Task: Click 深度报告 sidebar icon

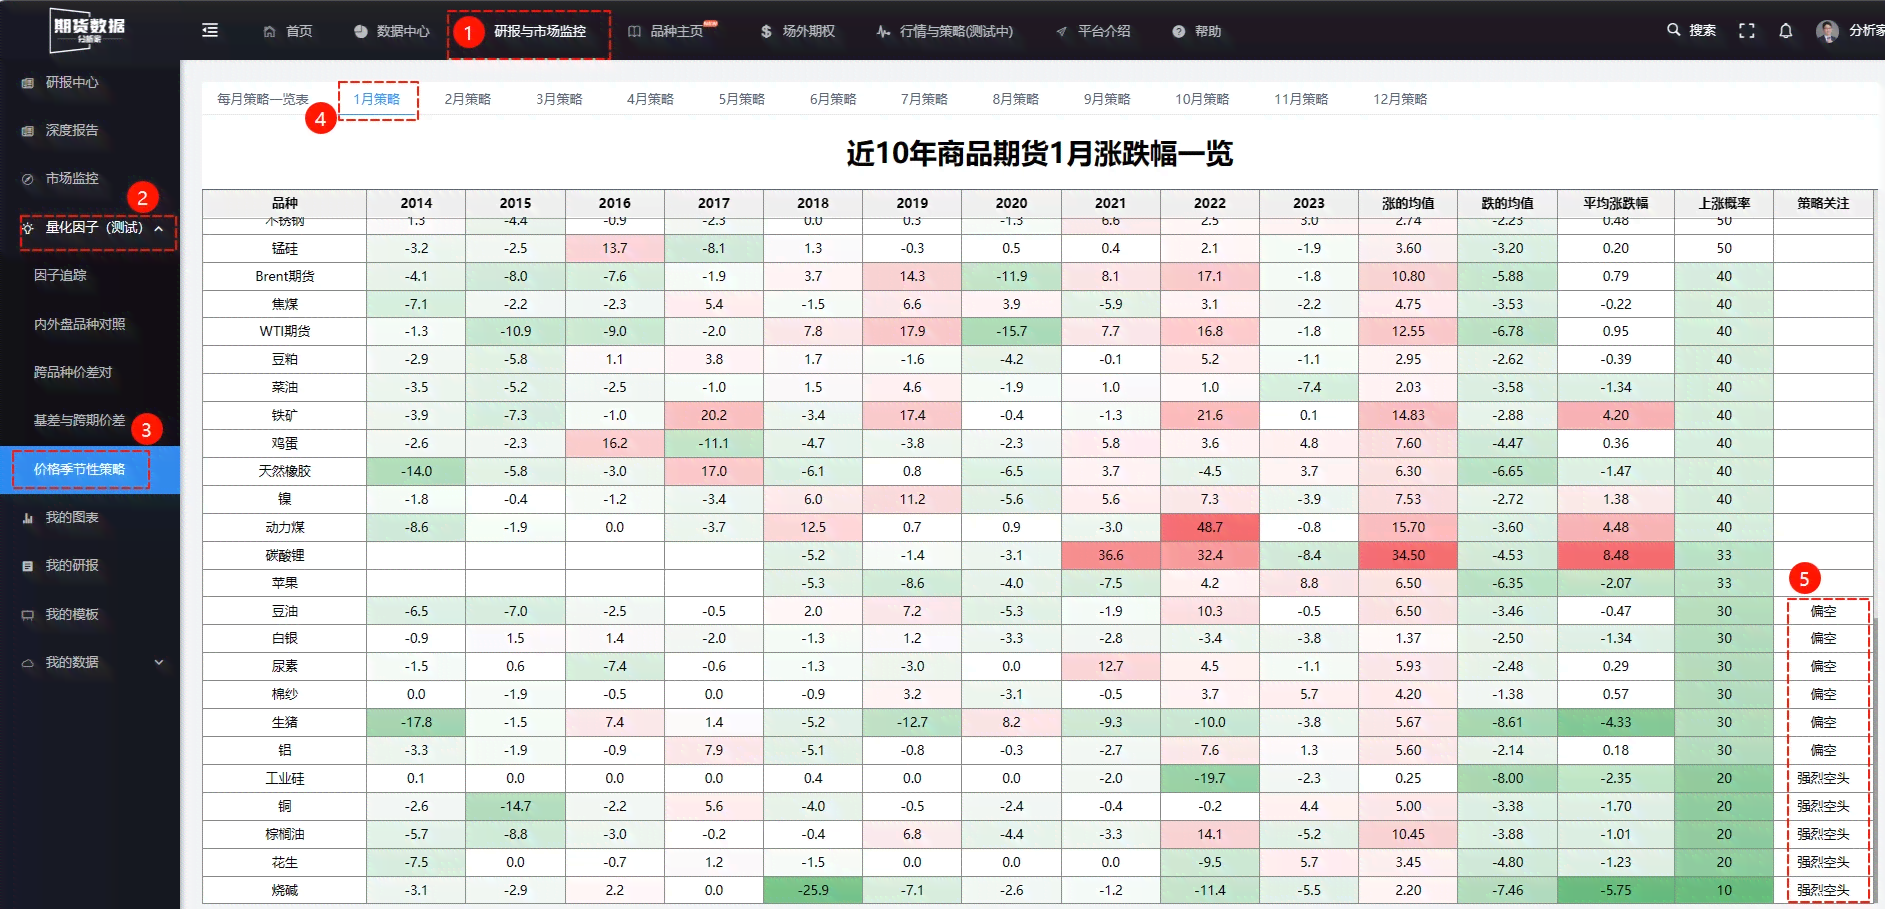Action: click(27, 131)
